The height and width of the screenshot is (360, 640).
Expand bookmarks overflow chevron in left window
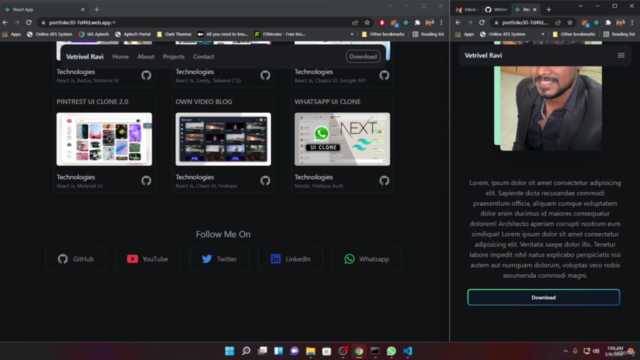352,34
